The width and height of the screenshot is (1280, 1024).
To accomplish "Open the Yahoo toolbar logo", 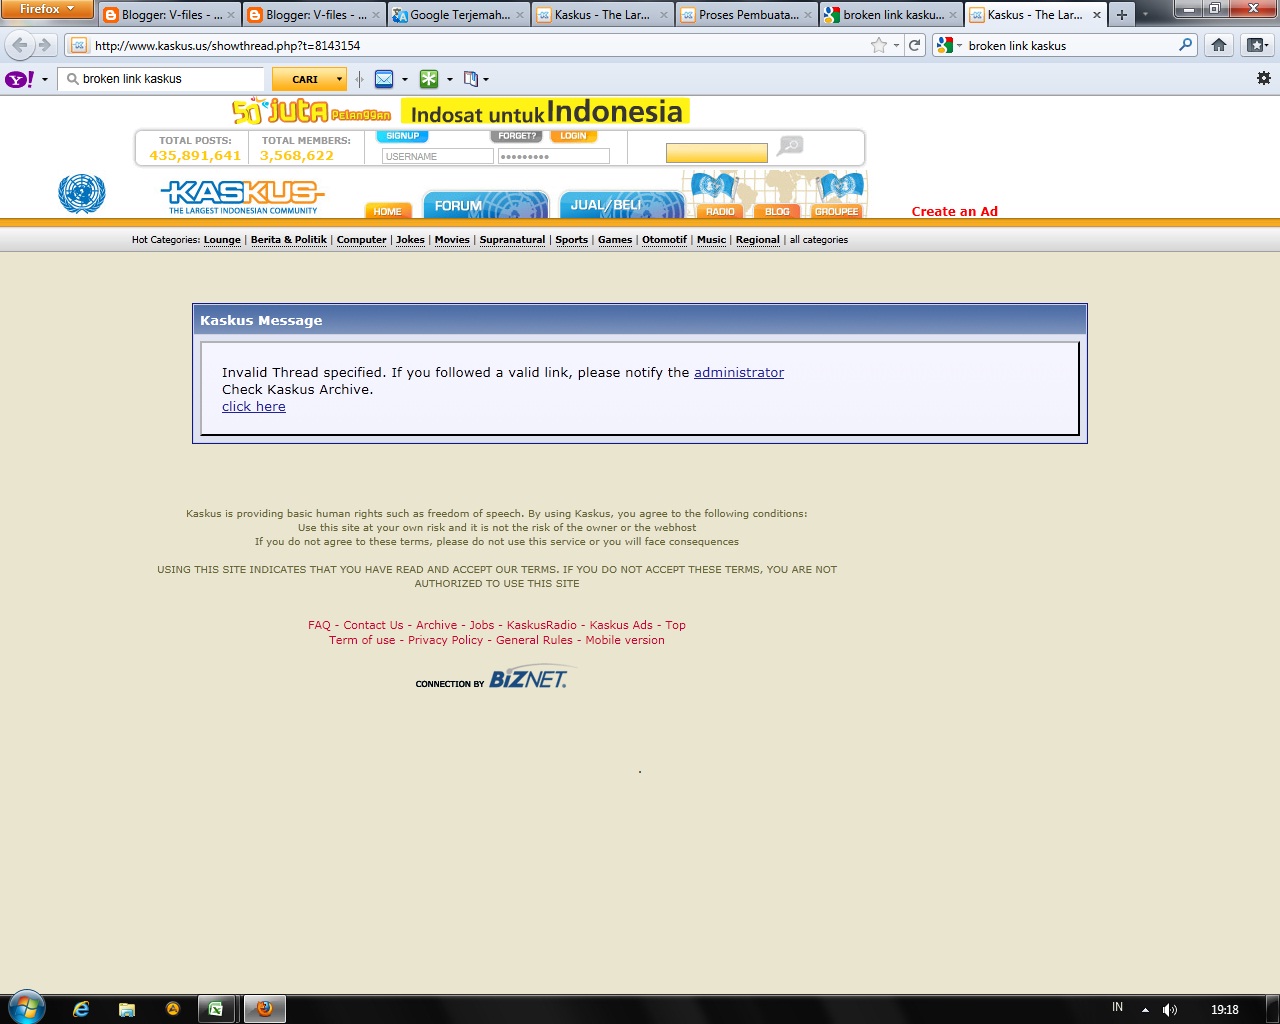I will (20, 79).
